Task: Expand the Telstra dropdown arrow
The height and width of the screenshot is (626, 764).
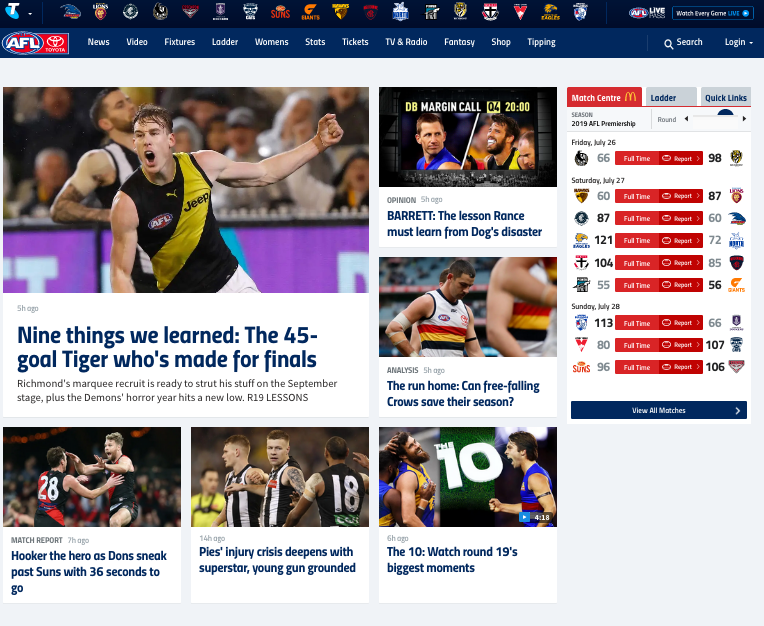Action: coord(30,14)
